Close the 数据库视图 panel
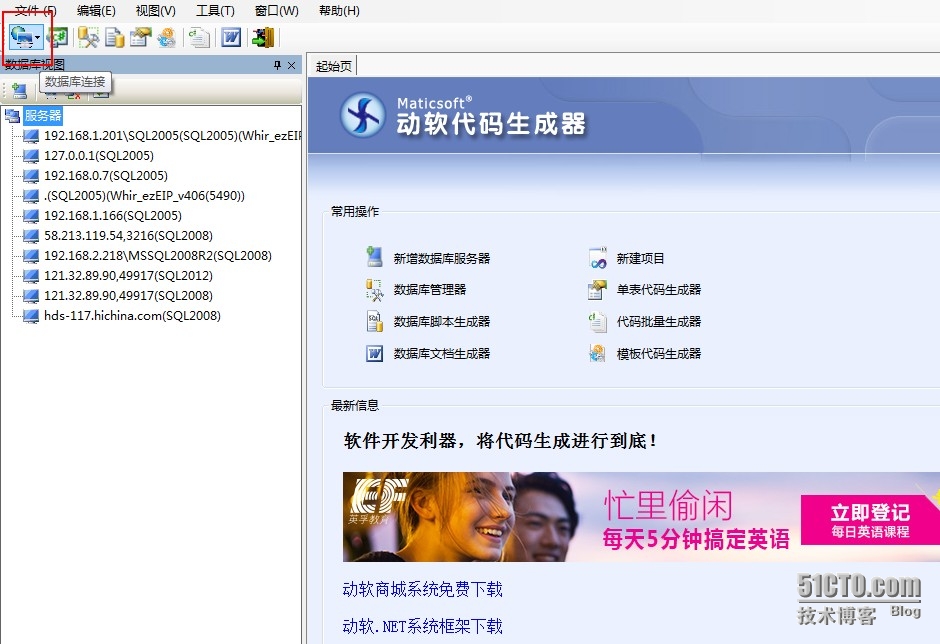 tap(291, 65)
